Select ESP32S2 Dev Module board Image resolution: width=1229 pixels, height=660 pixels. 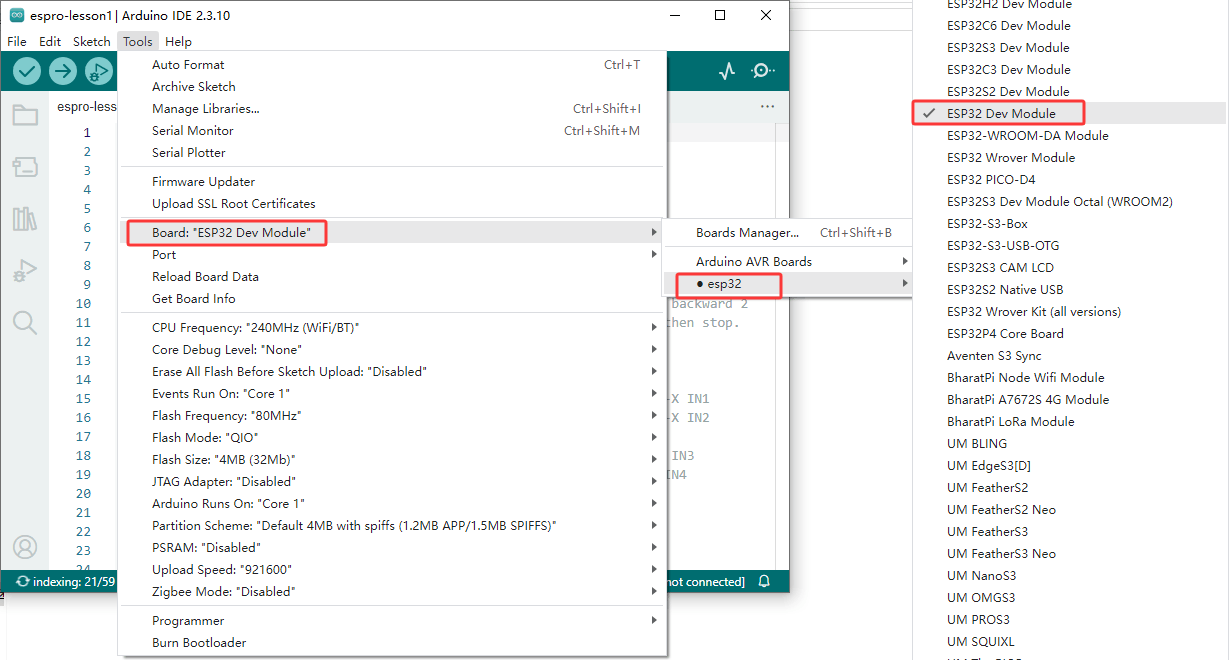[x=1071, y=92]
